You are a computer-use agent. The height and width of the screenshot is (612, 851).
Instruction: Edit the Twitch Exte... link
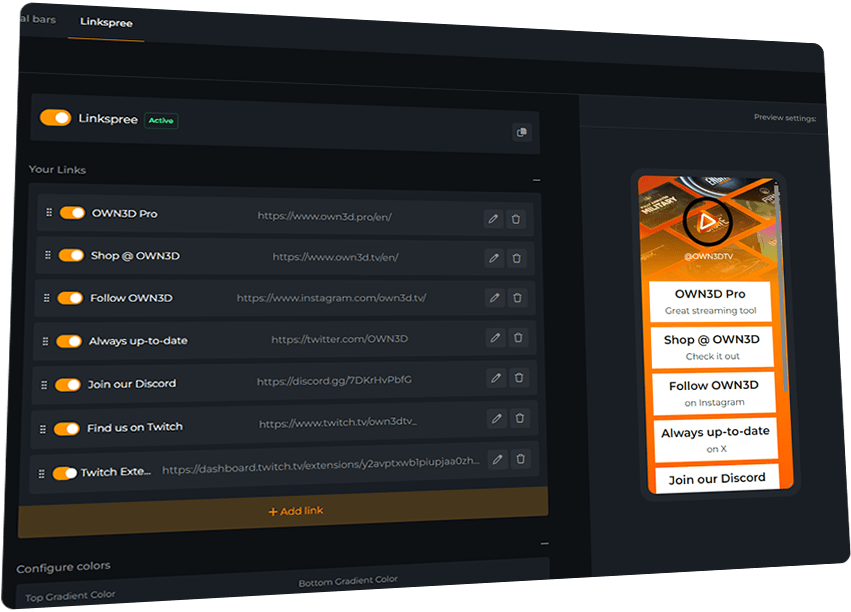(497, 460)
